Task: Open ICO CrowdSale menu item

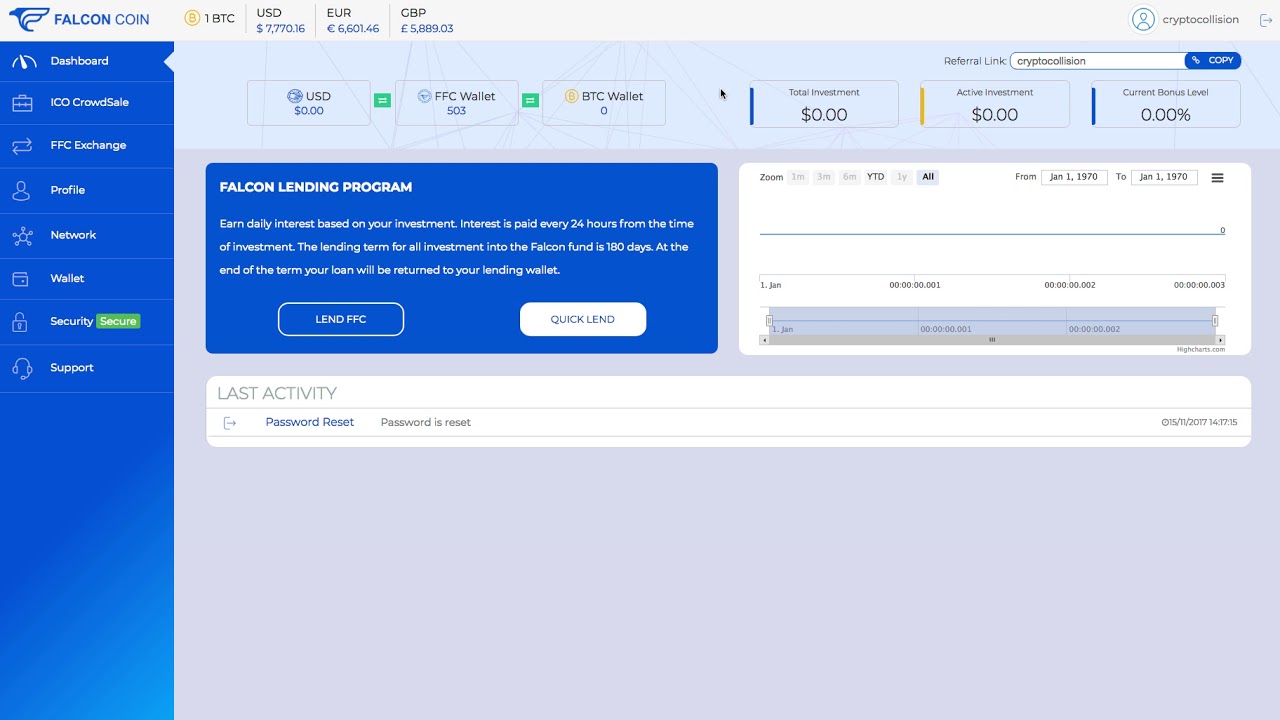Action: (87, 102)
